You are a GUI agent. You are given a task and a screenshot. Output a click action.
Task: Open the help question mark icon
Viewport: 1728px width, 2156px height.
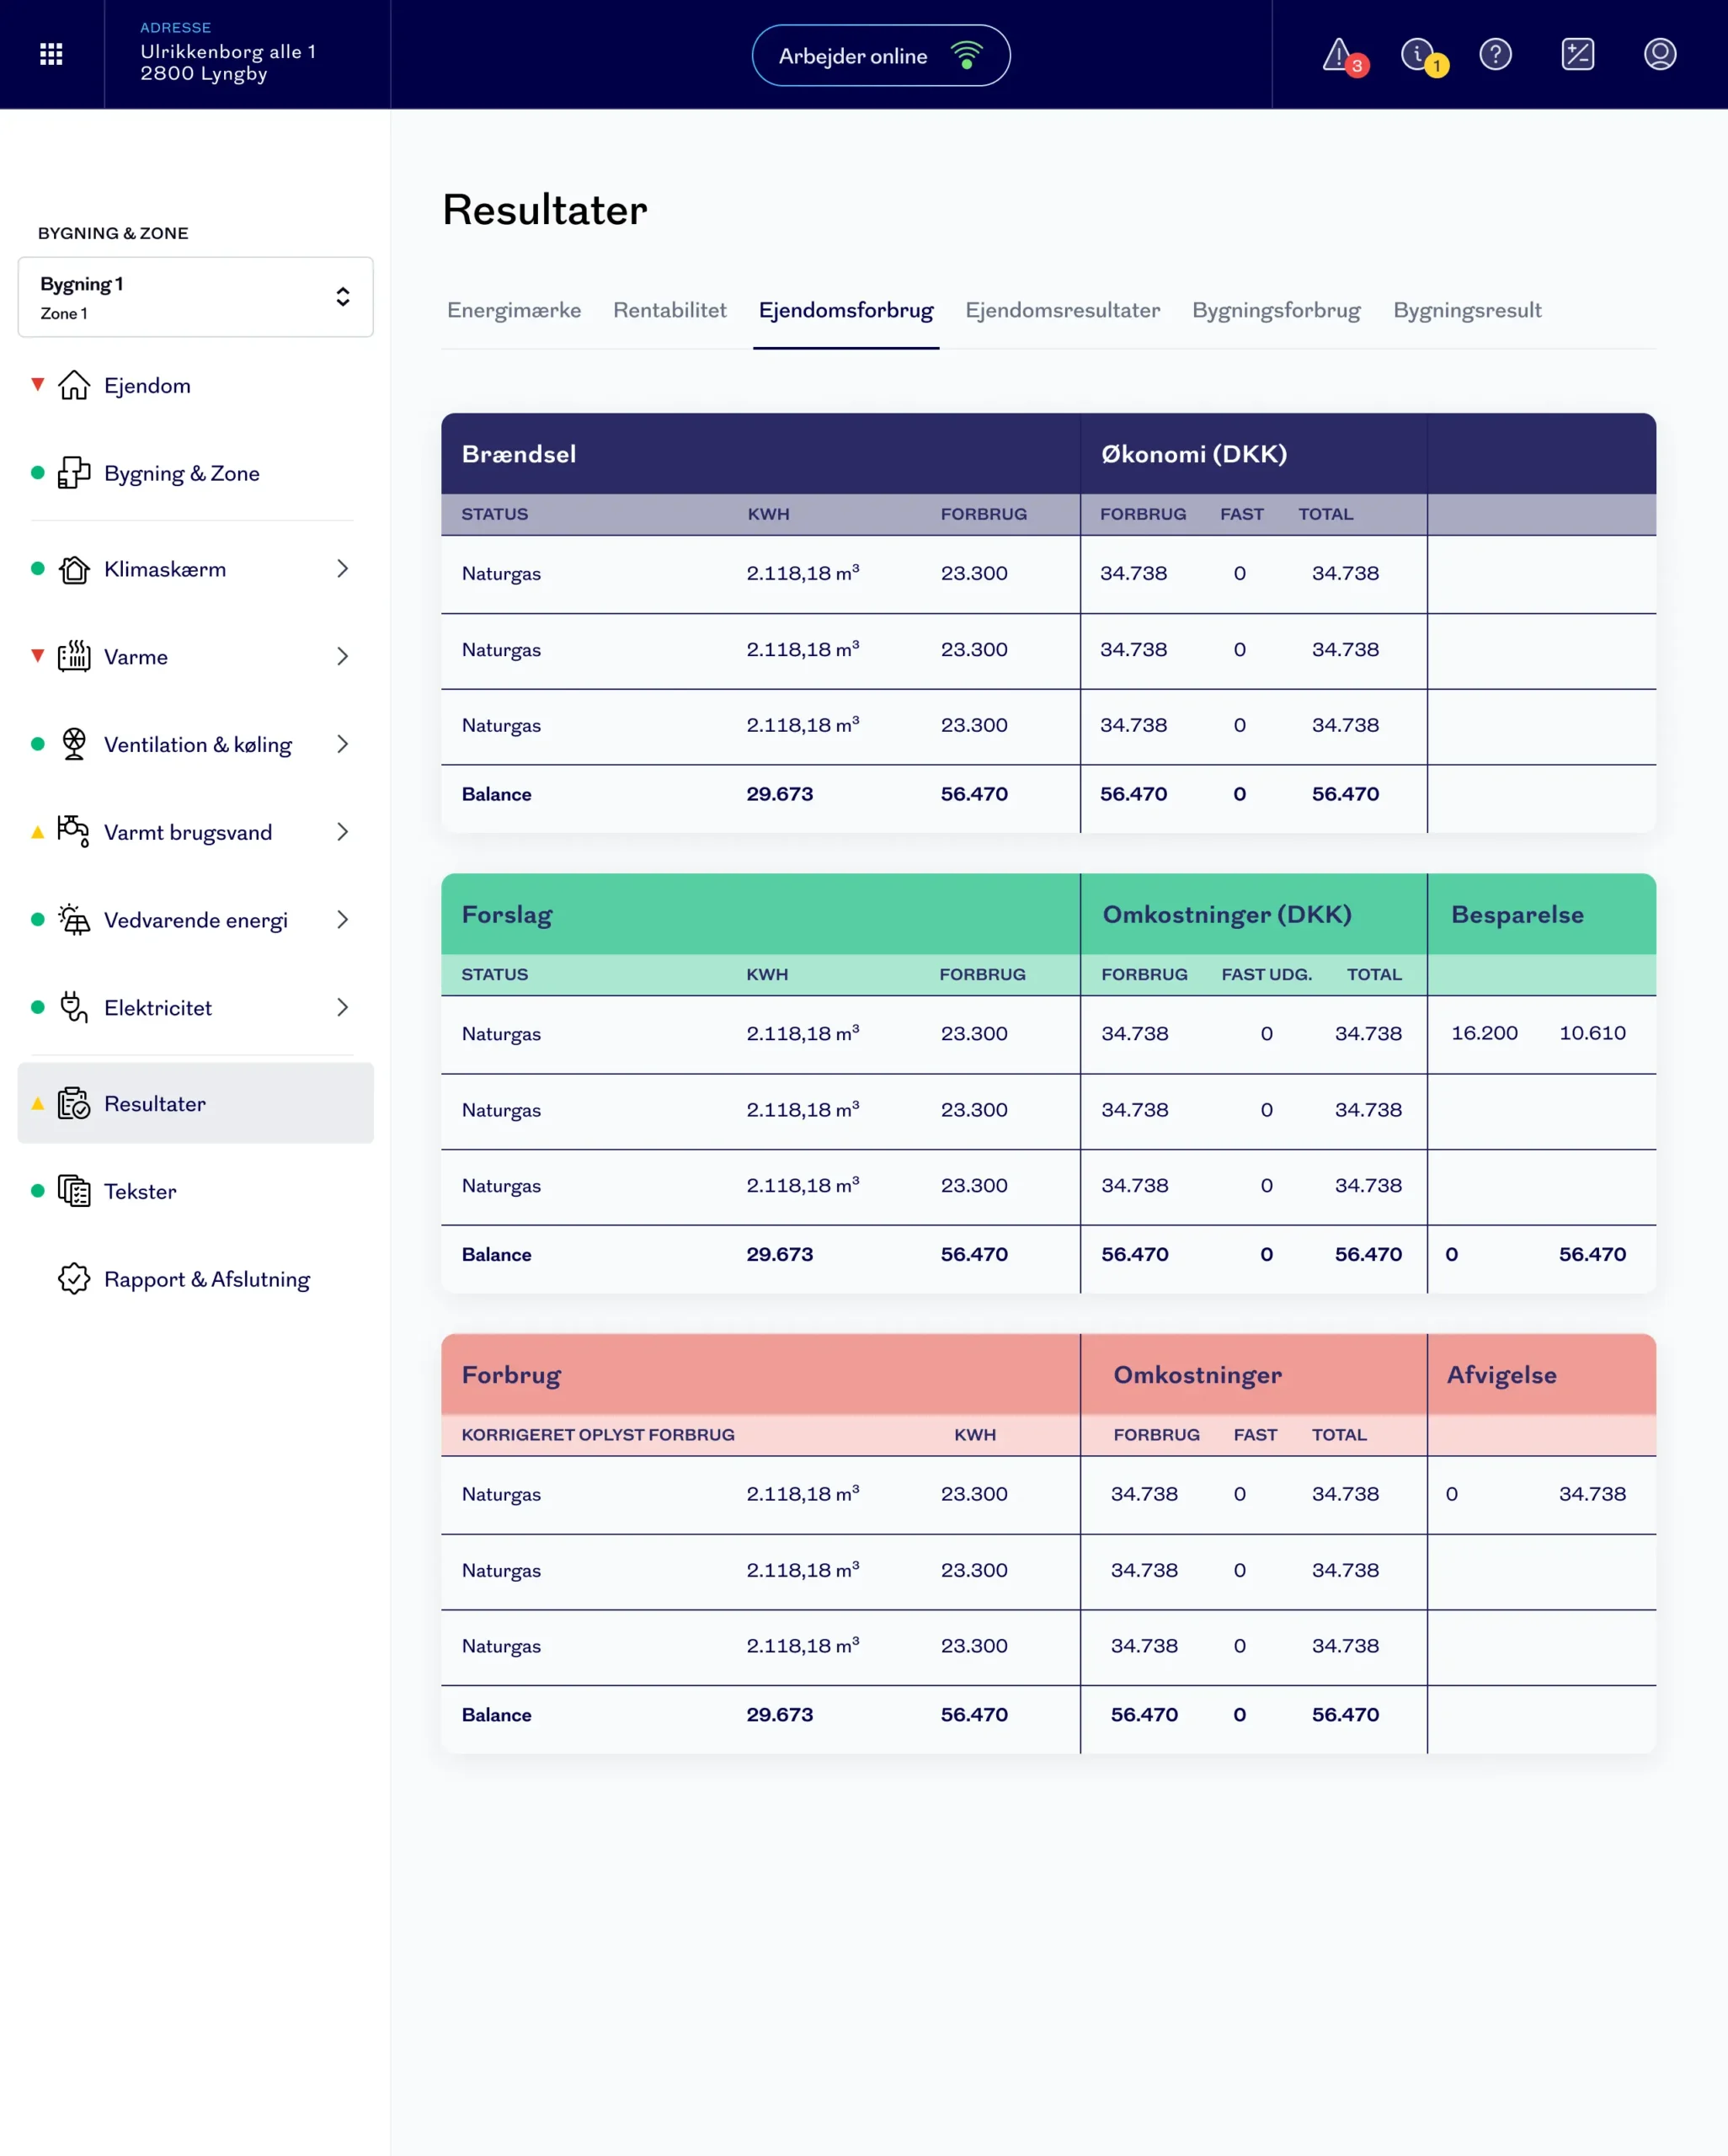tap(1495, 54)
